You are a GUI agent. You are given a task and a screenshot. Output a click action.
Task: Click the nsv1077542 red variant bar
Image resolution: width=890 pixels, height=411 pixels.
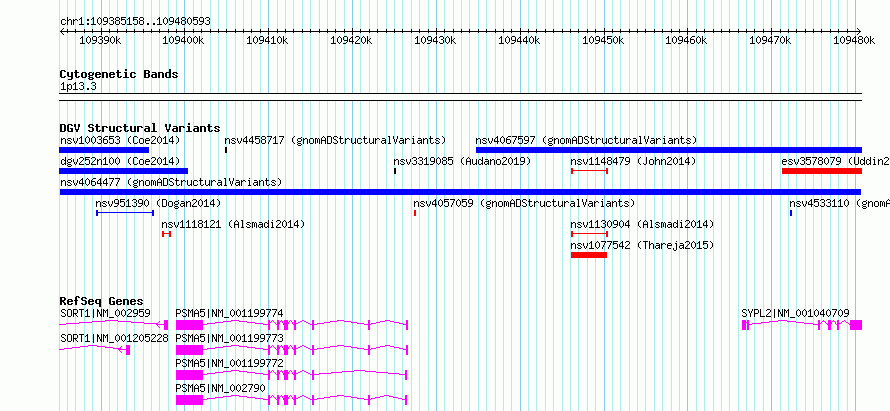(589, 255)
